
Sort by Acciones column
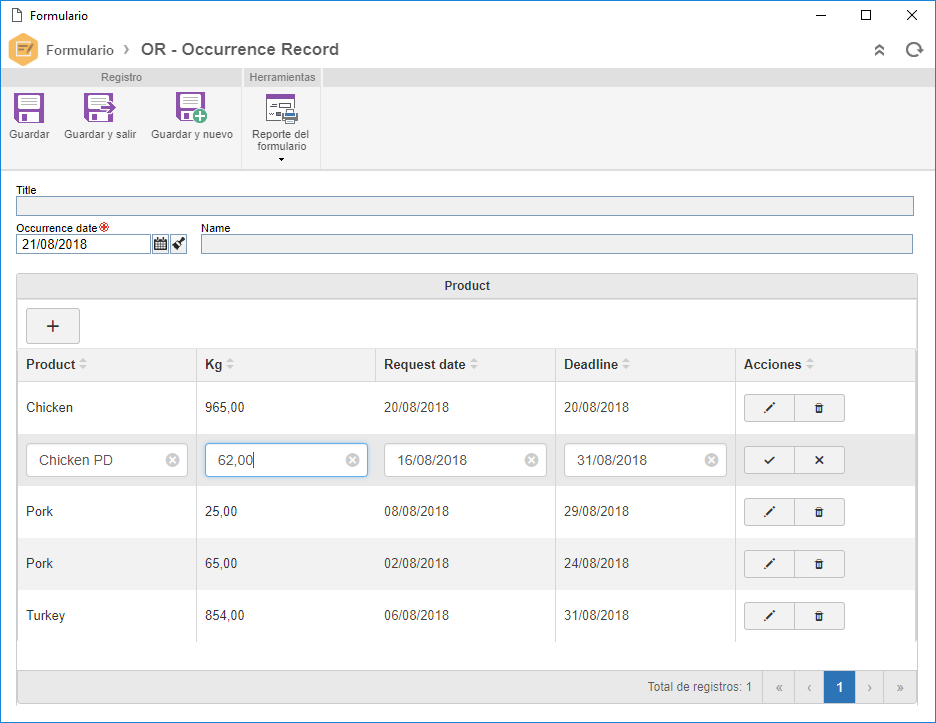810,364
